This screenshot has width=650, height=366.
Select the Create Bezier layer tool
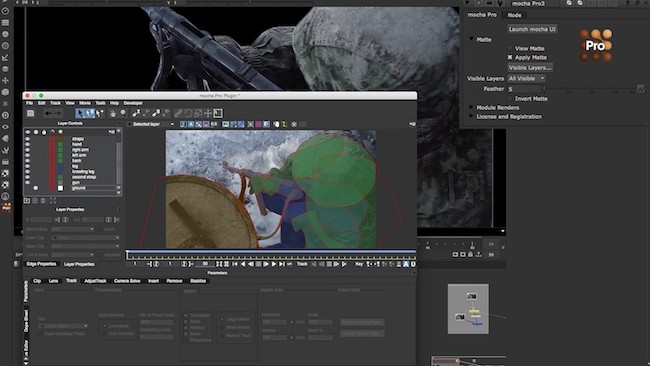click(156, 113)
